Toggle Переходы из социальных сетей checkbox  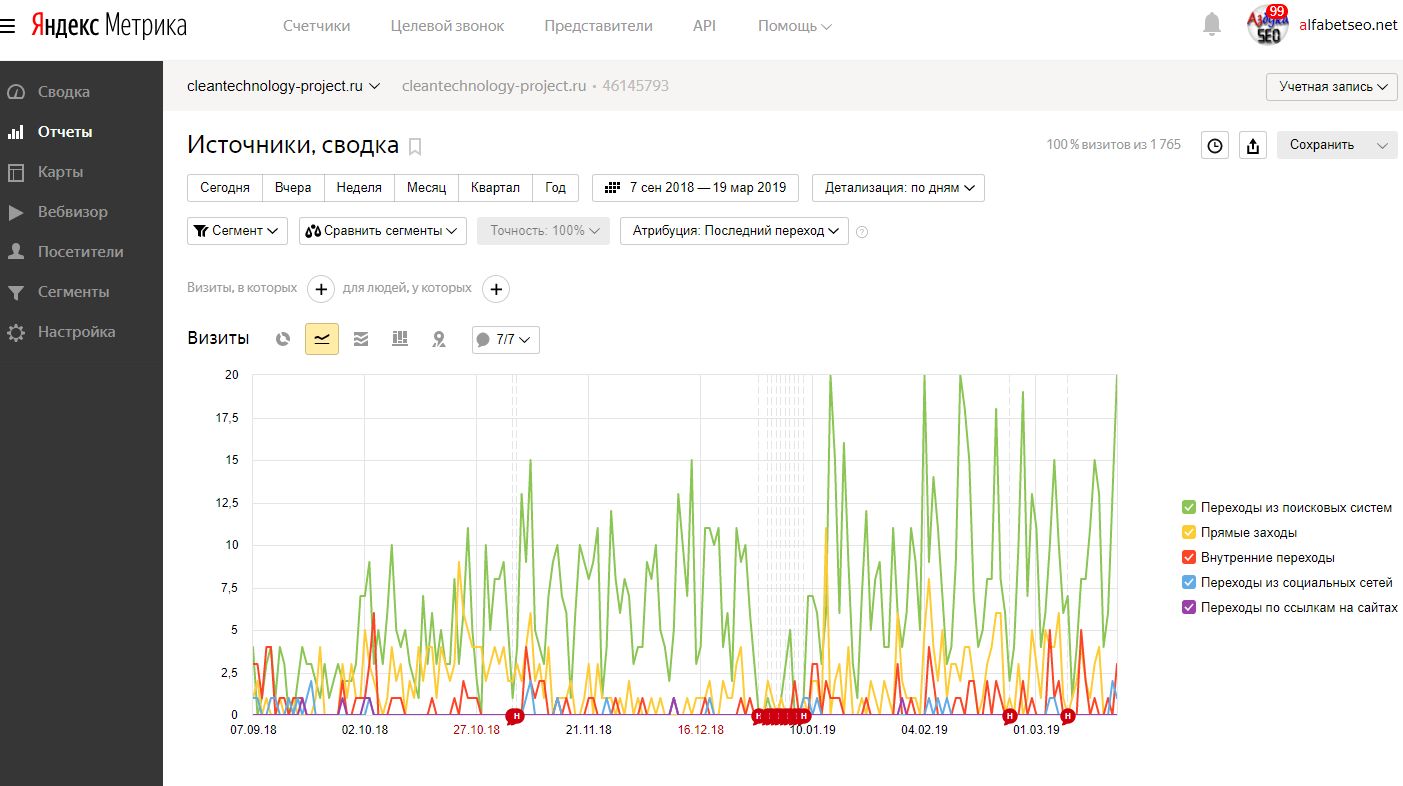[x=1189, y=583]
